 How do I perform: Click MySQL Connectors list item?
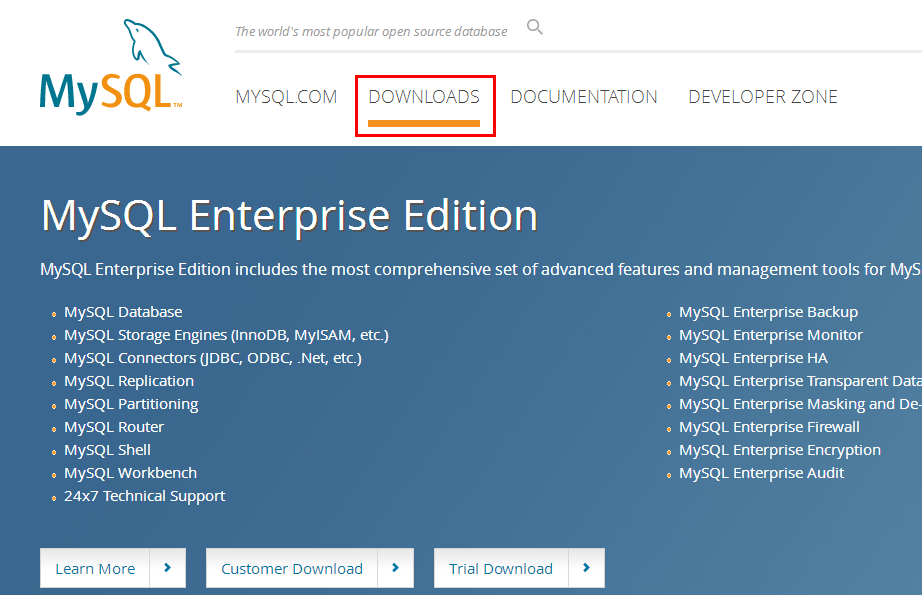(213, 358)
